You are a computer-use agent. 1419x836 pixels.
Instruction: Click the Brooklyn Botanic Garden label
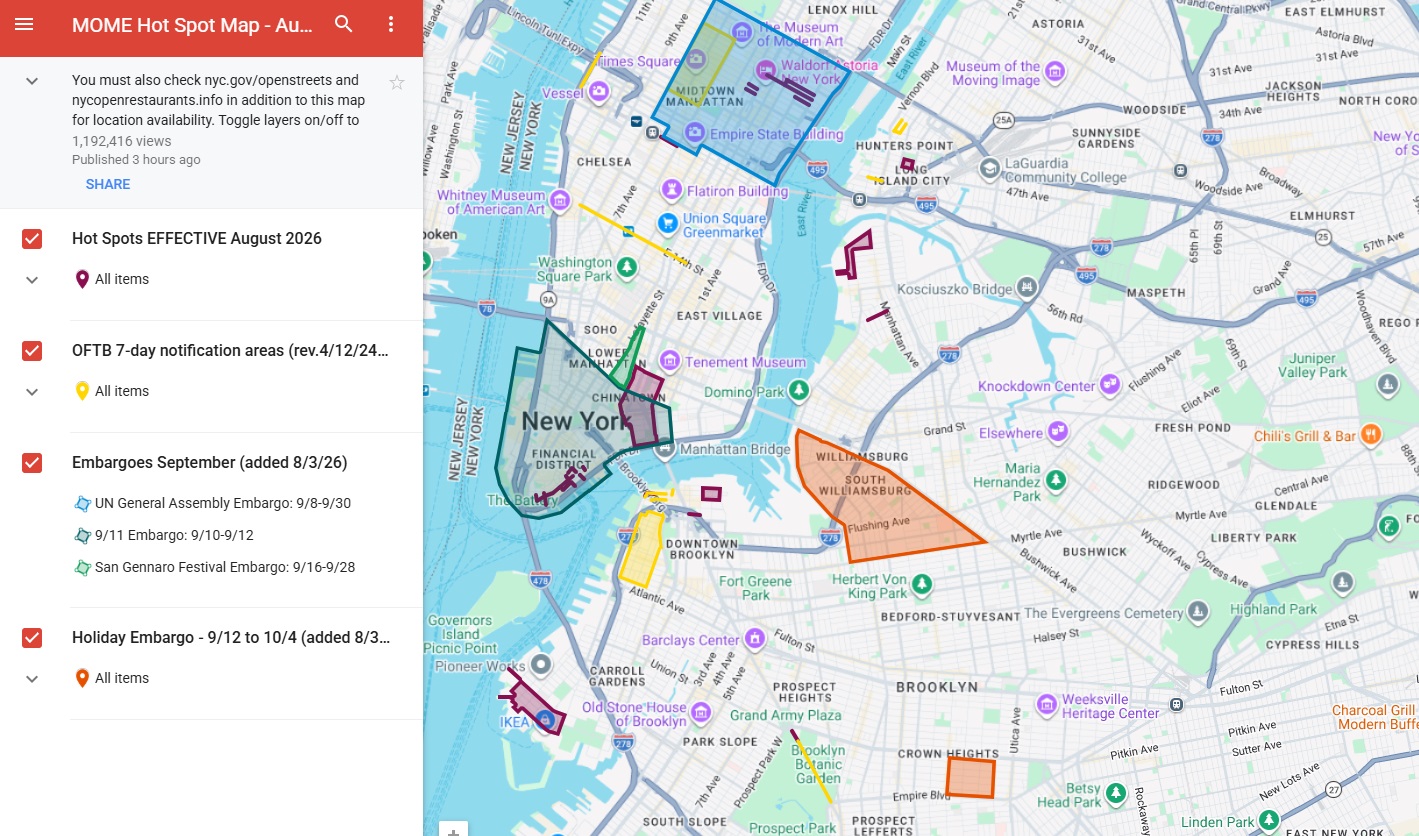pos(820,764)
